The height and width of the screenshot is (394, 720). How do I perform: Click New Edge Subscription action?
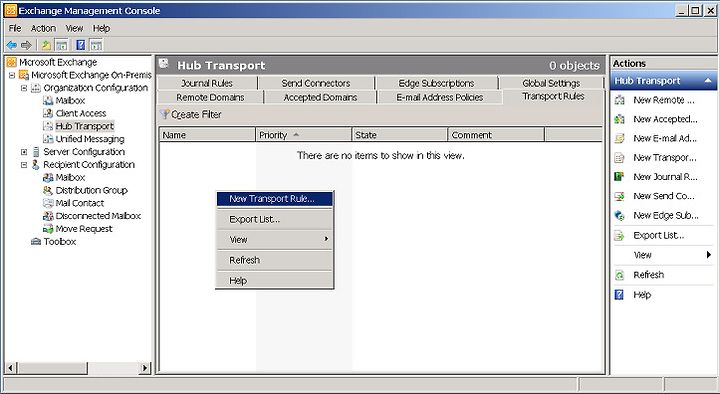click(x=664, y=215)
